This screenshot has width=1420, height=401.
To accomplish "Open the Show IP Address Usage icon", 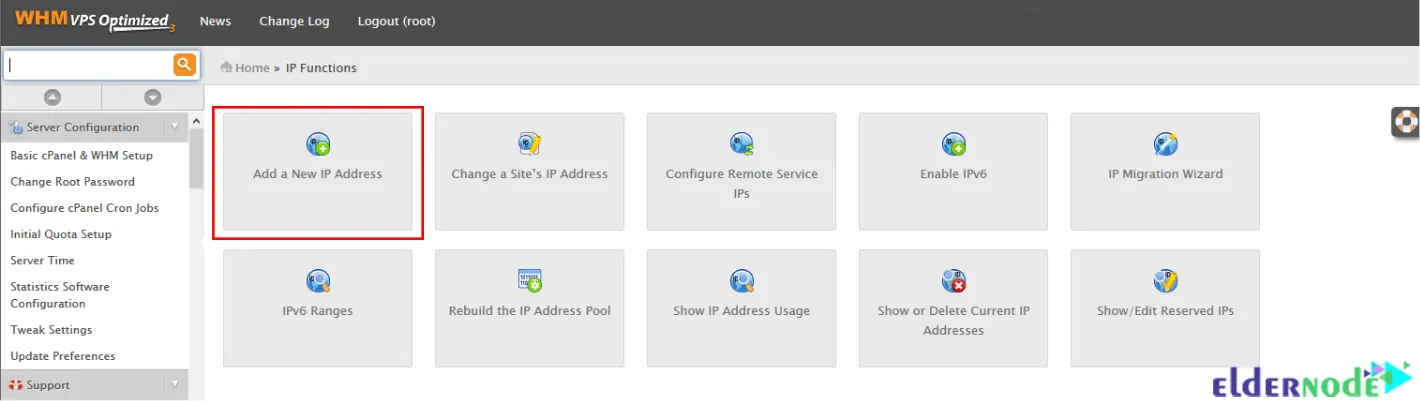I will pos(741,281).
